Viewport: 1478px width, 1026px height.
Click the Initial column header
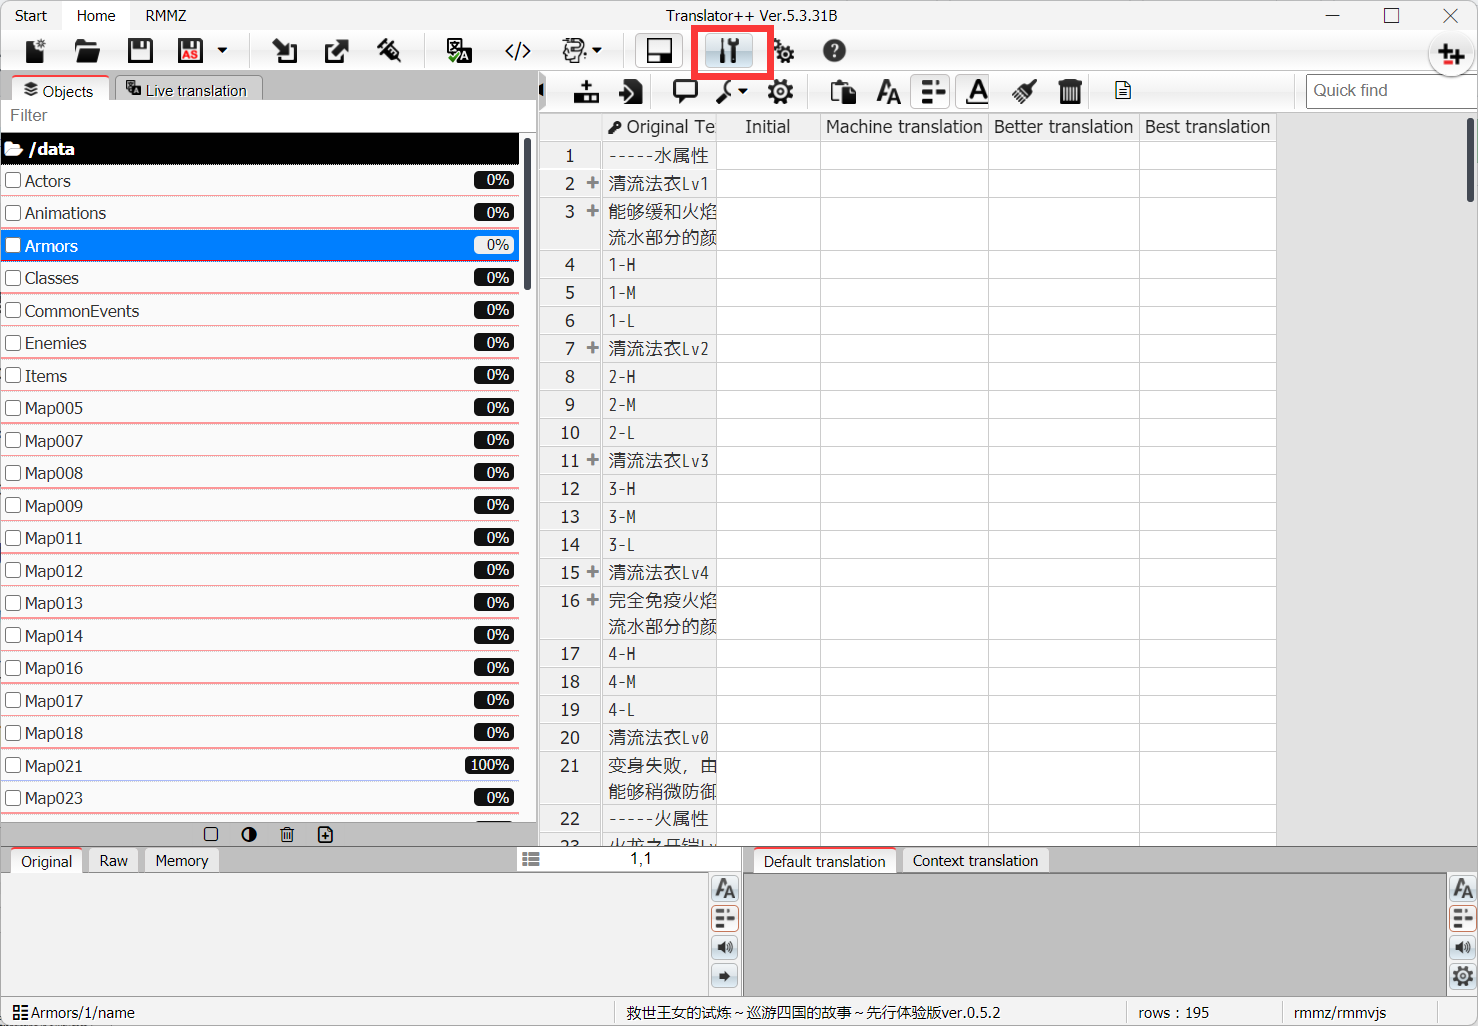point(768,127)
